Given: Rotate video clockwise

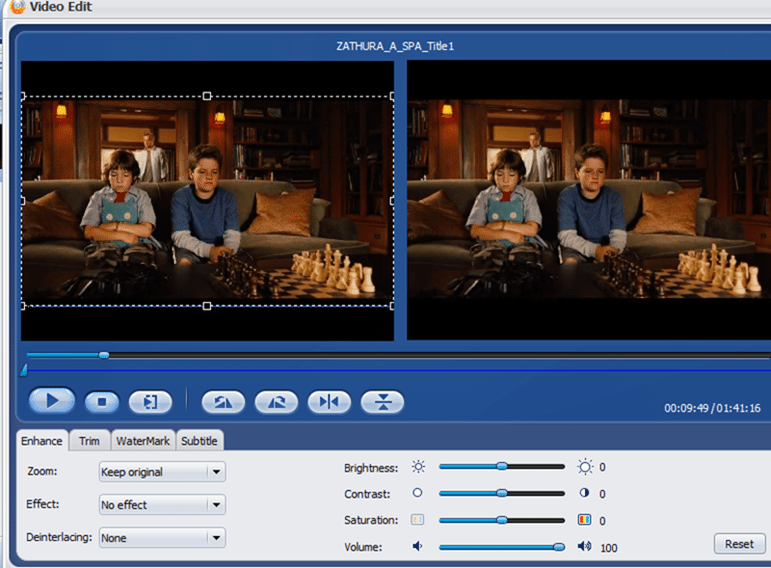Looking at the screenshot, I should [276, 402].
